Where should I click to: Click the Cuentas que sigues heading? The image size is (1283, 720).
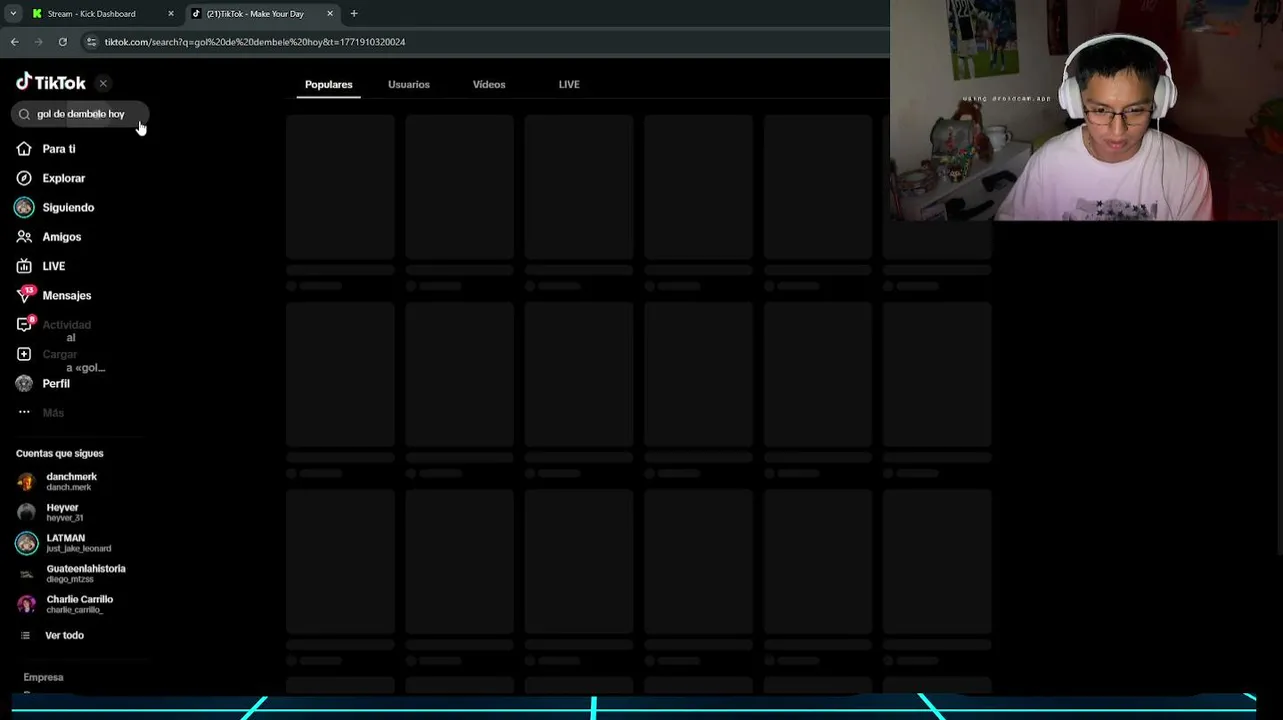pyautogui.click(x=59, y=453)
